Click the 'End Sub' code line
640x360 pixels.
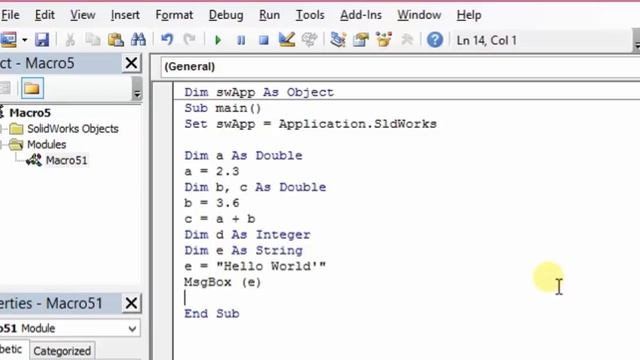tap(211, 314)
